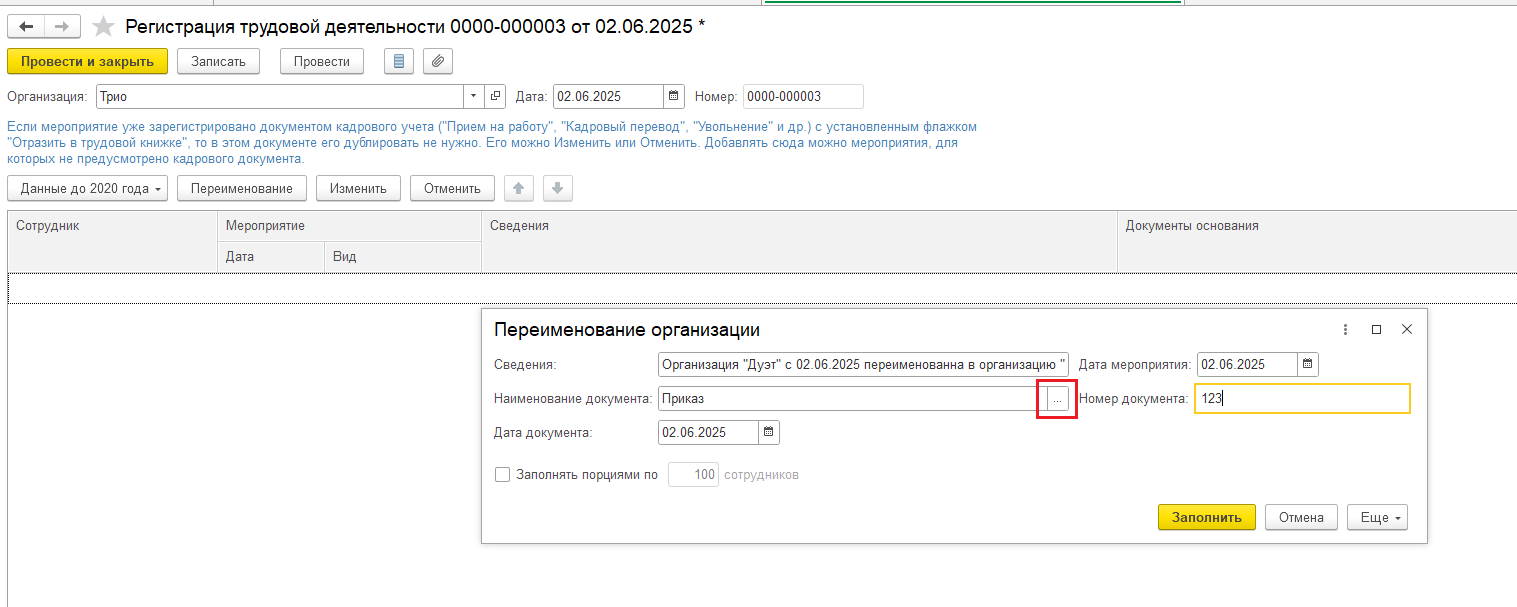The width and height of the screenshot is (1517, 607).
Task: Click the Изменить button
Action: (x=358, y=188)
